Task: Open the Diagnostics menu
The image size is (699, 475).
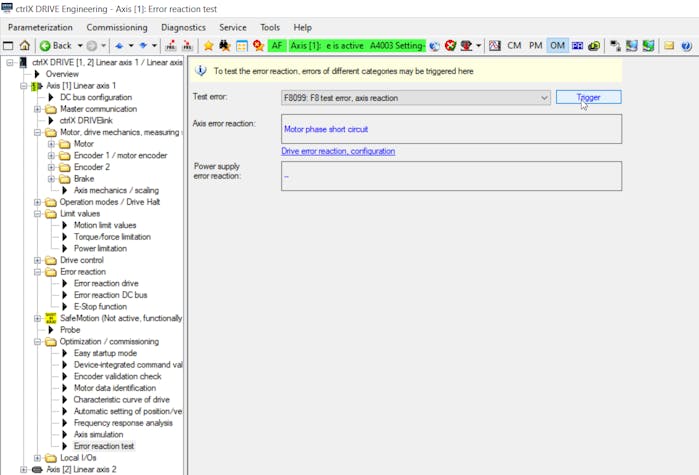Action: (x=183, y=27)
